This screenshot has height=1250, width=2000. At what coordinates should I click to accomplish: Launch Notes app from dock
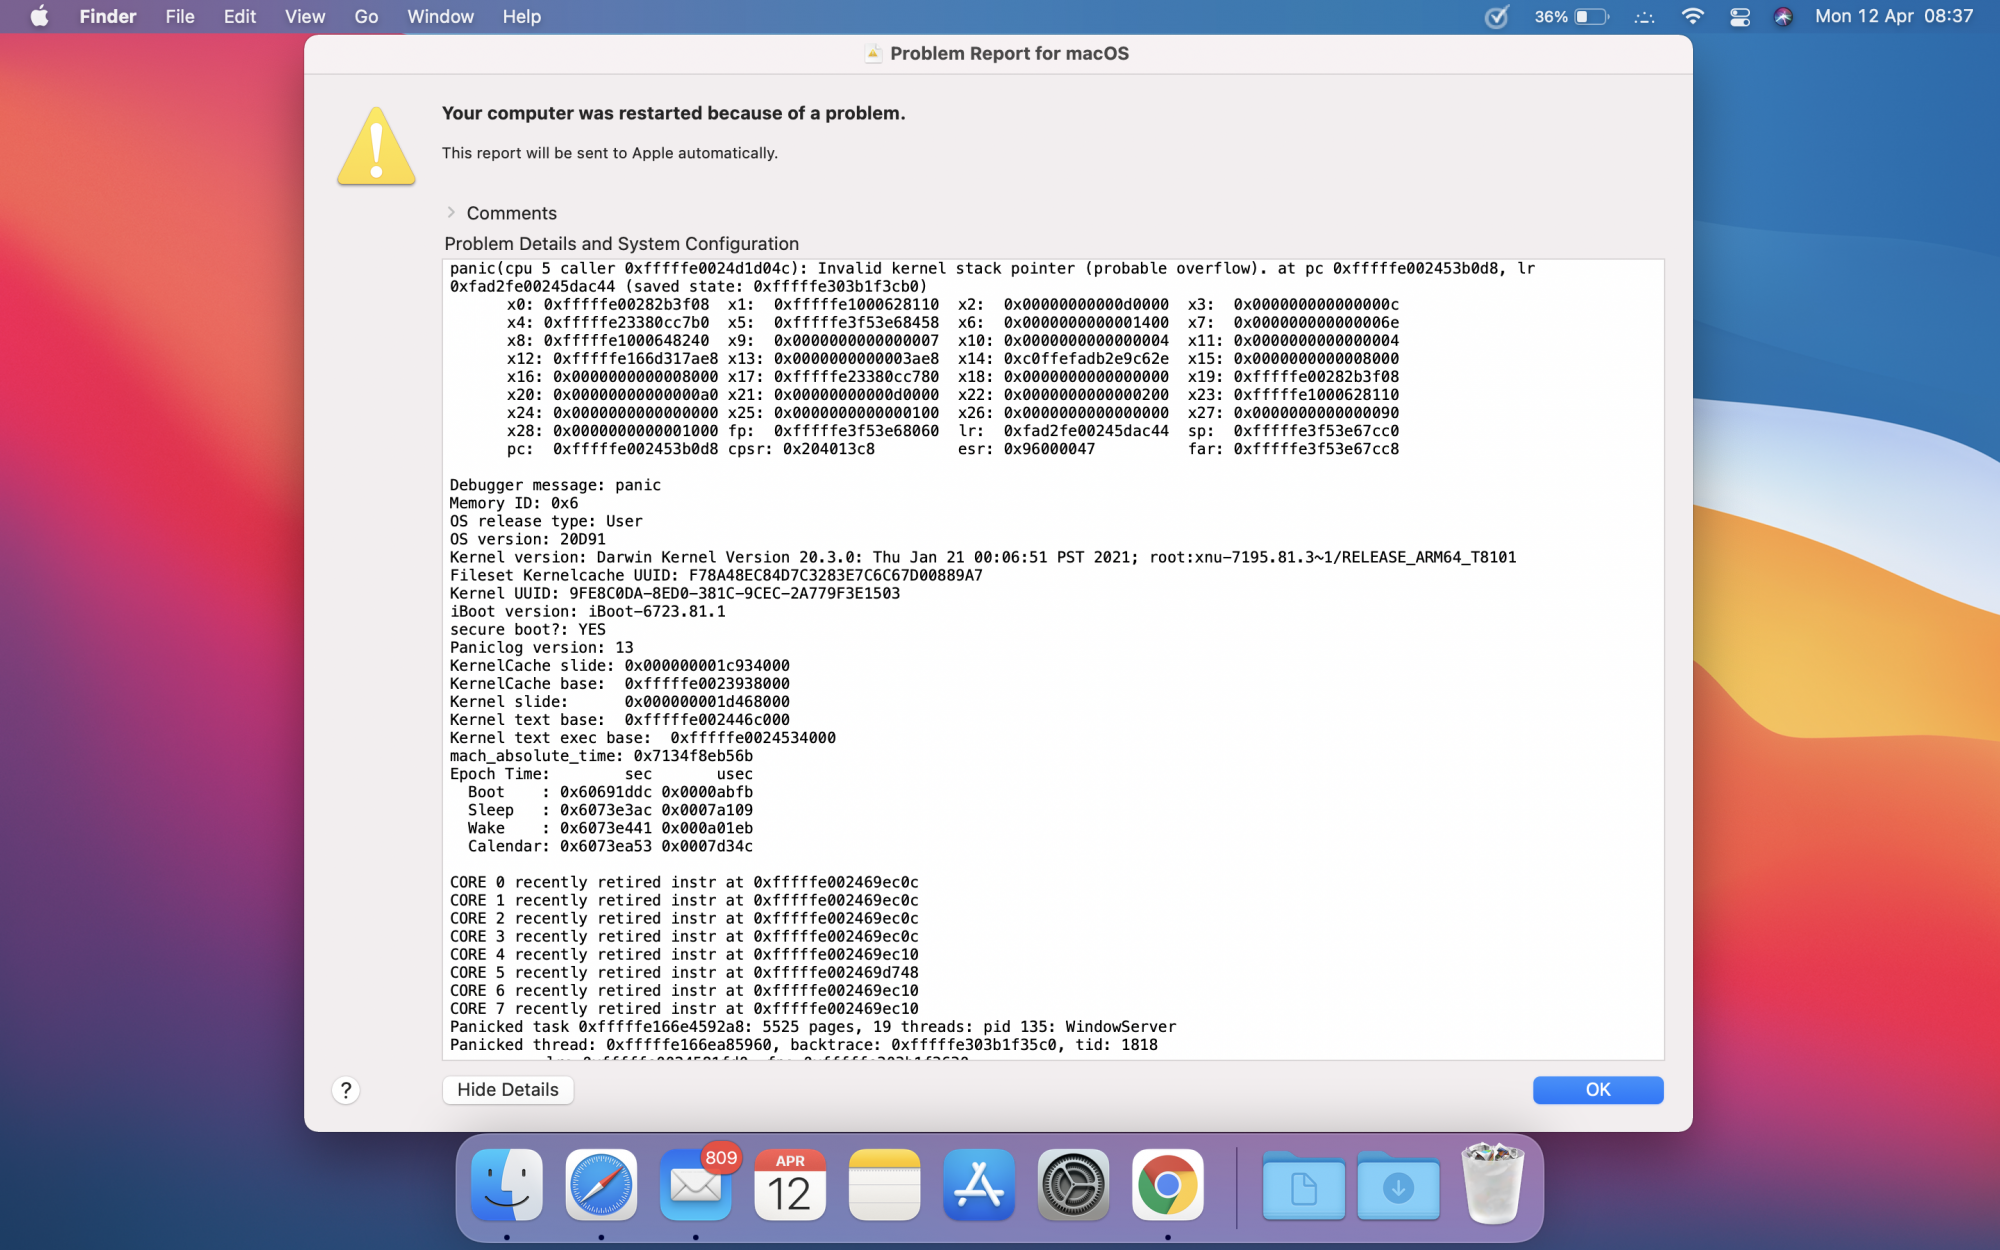tap(884, 1186)
